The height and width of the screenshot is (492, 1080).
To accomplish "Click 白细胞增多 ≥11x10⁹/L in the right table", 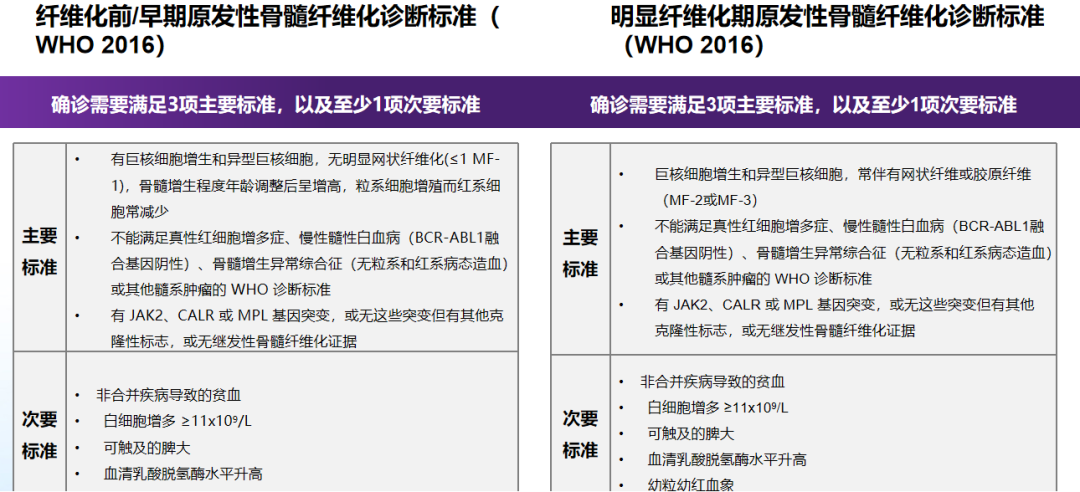I will [x=717, y=408].
